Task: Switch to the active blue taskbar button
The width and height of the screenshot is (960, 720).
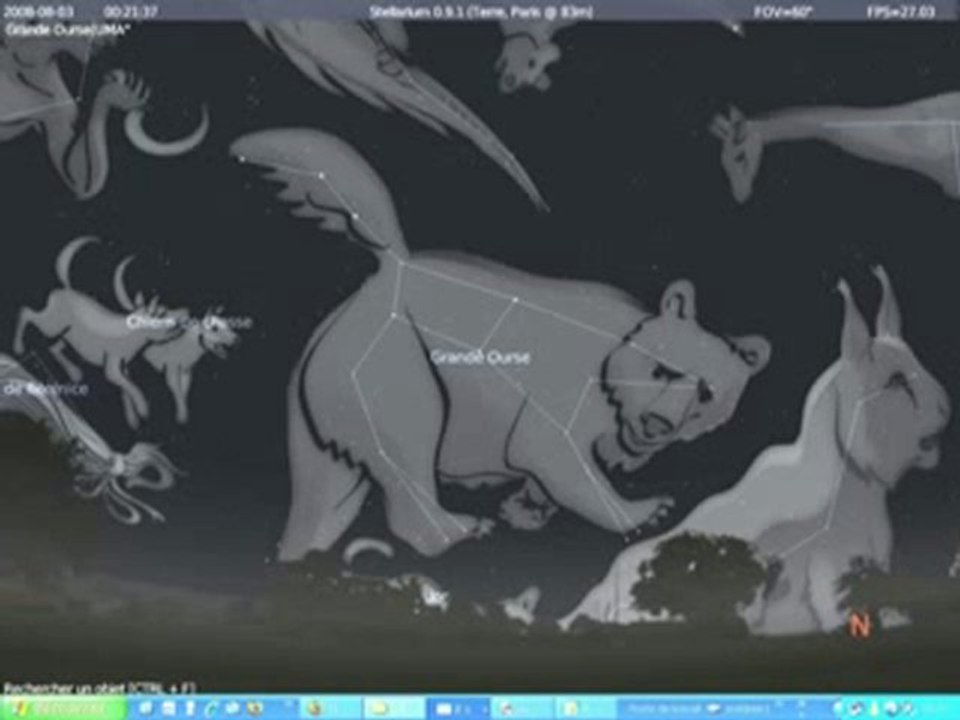Action: pos(457,709)
